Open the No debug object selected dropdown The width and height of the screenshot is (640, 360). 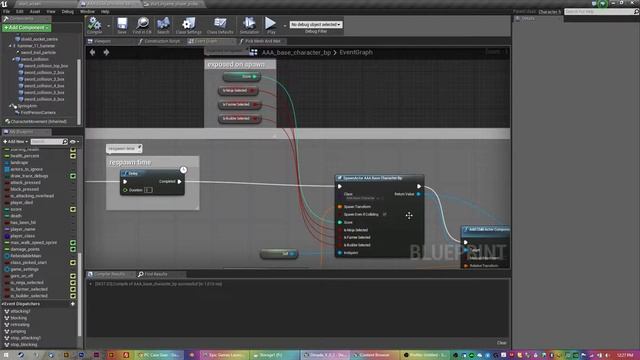pyautogui.click(x=316, y=24)
